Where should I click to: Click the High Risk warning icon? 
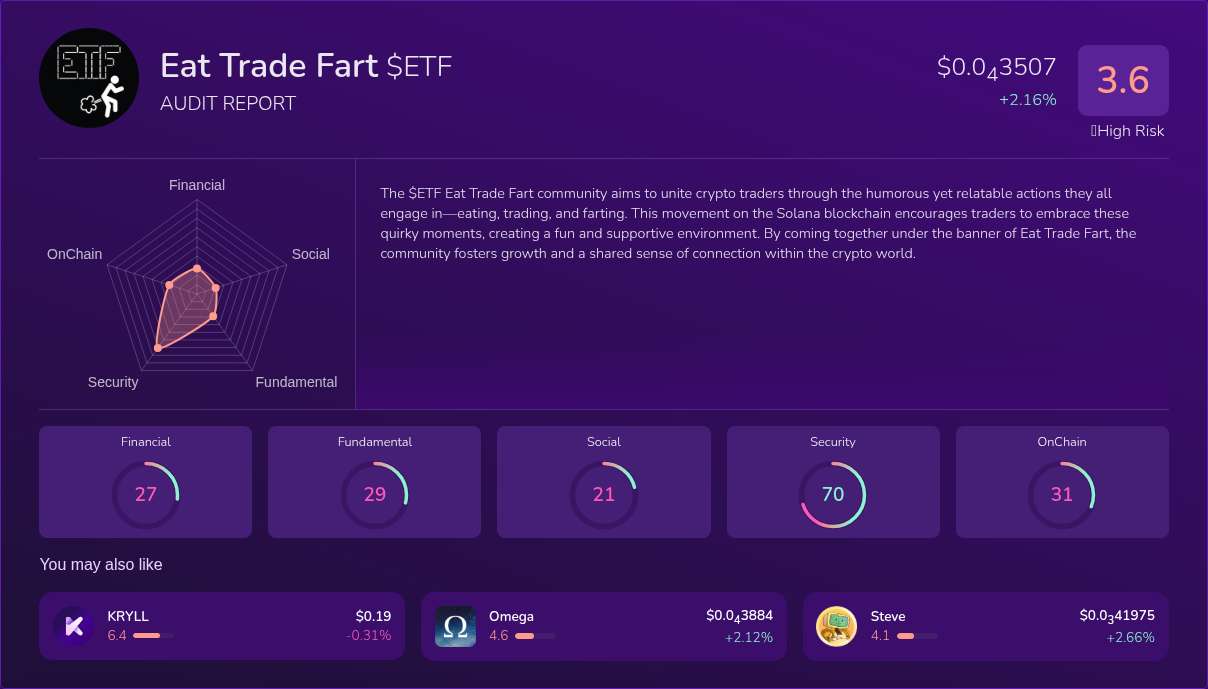point(1092,131)
